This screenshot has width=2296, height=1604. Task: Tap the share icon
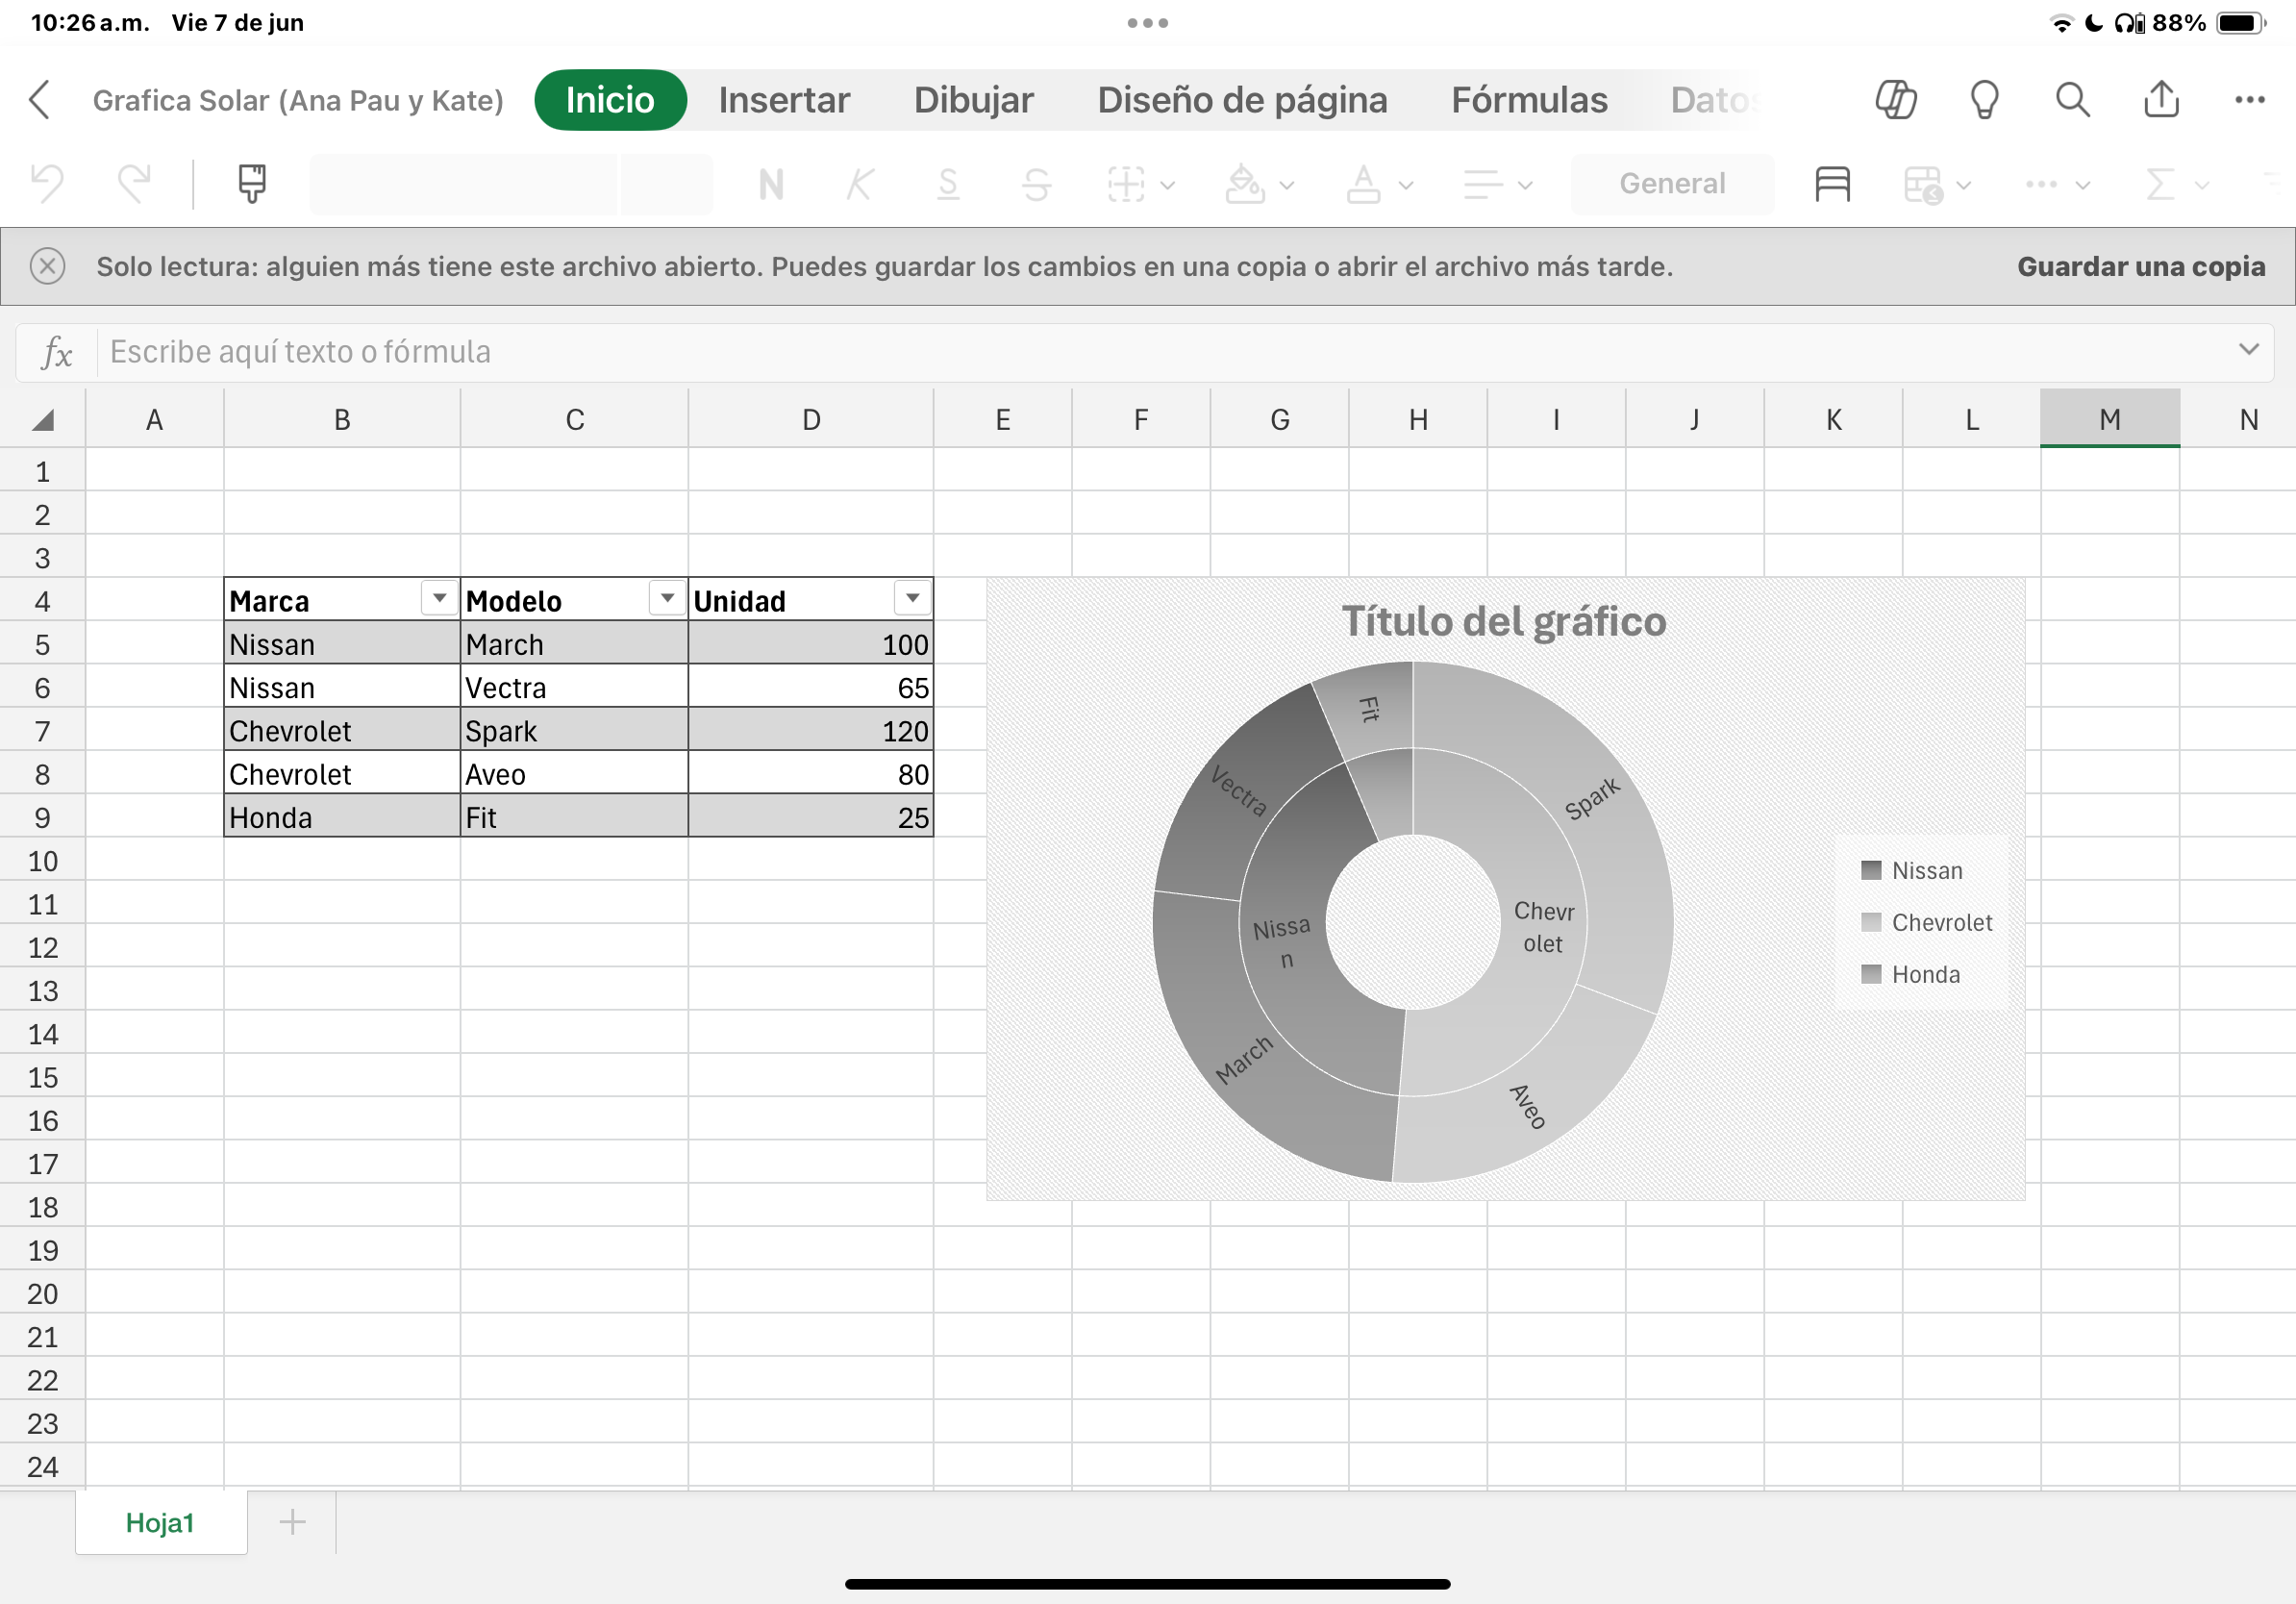2161,100
